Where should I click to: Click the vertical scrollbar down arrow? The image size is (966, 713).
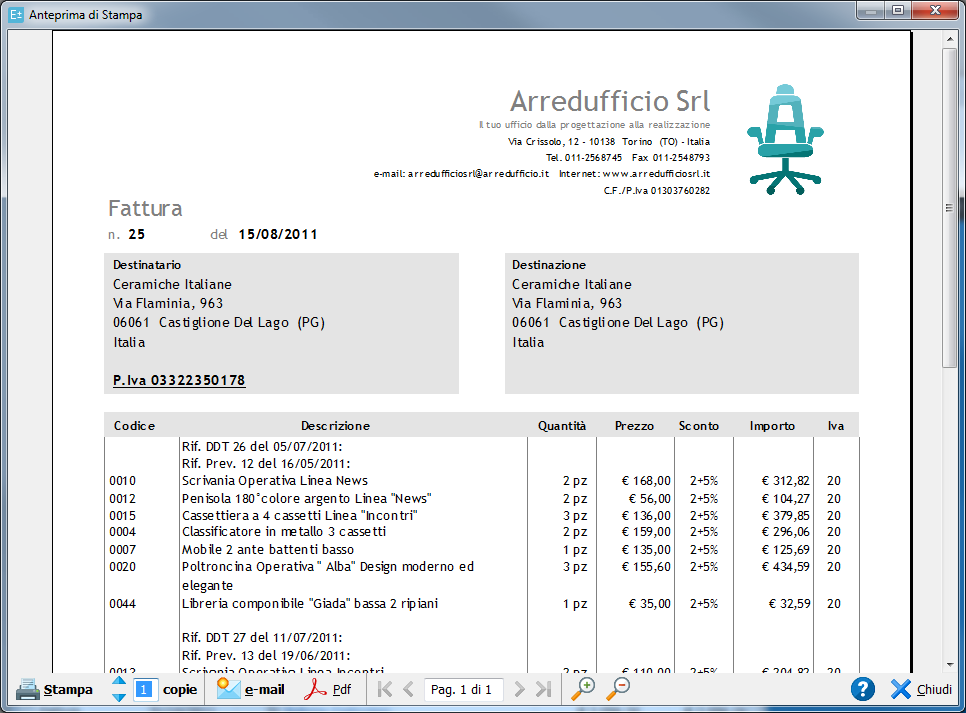coord(950,662)
